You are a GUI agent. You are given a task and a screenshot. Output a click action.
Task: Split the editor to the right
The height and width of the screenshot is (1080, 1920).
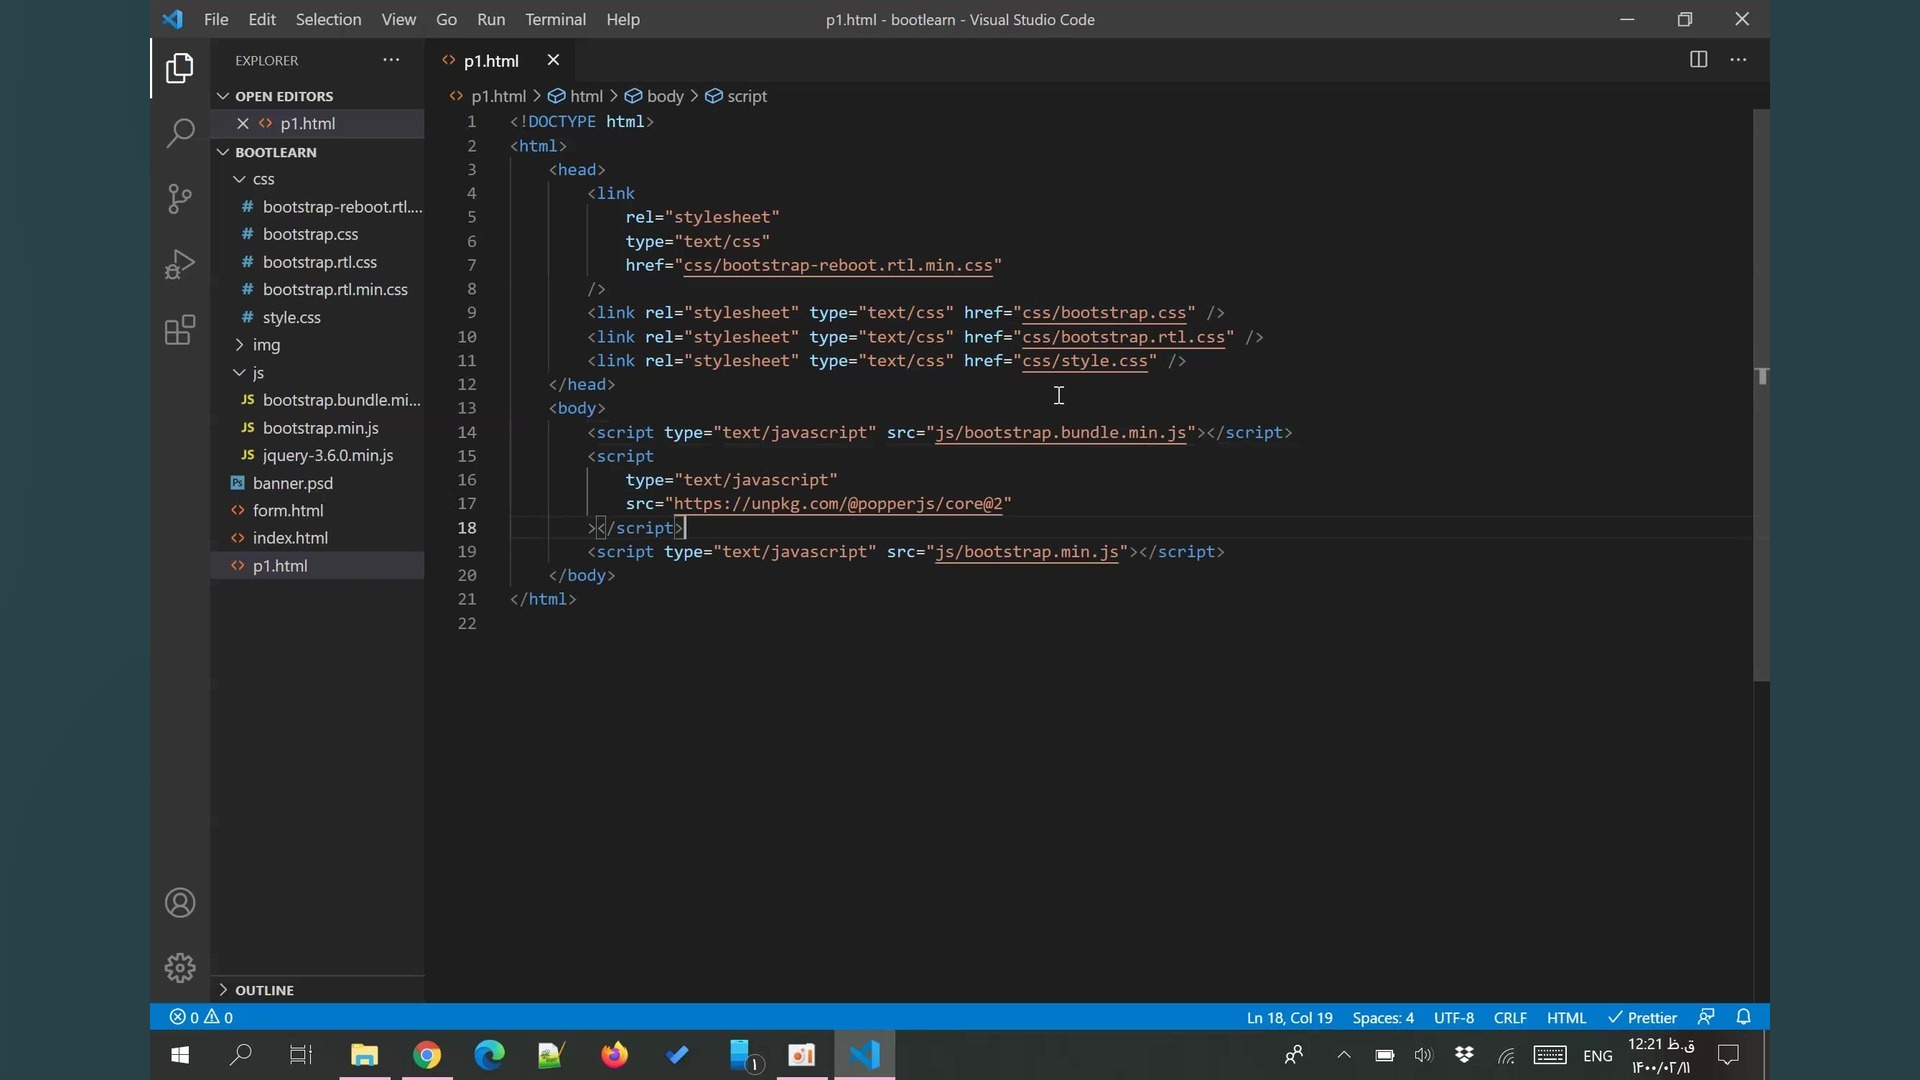coord(1698,60)
